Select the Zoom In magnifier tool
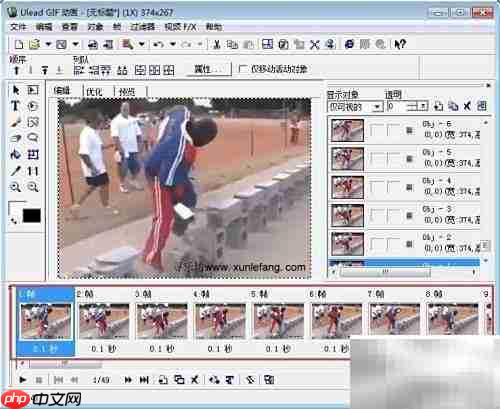Screen dimensions: 500x409 pyautogui.click(x=15, y=187)
